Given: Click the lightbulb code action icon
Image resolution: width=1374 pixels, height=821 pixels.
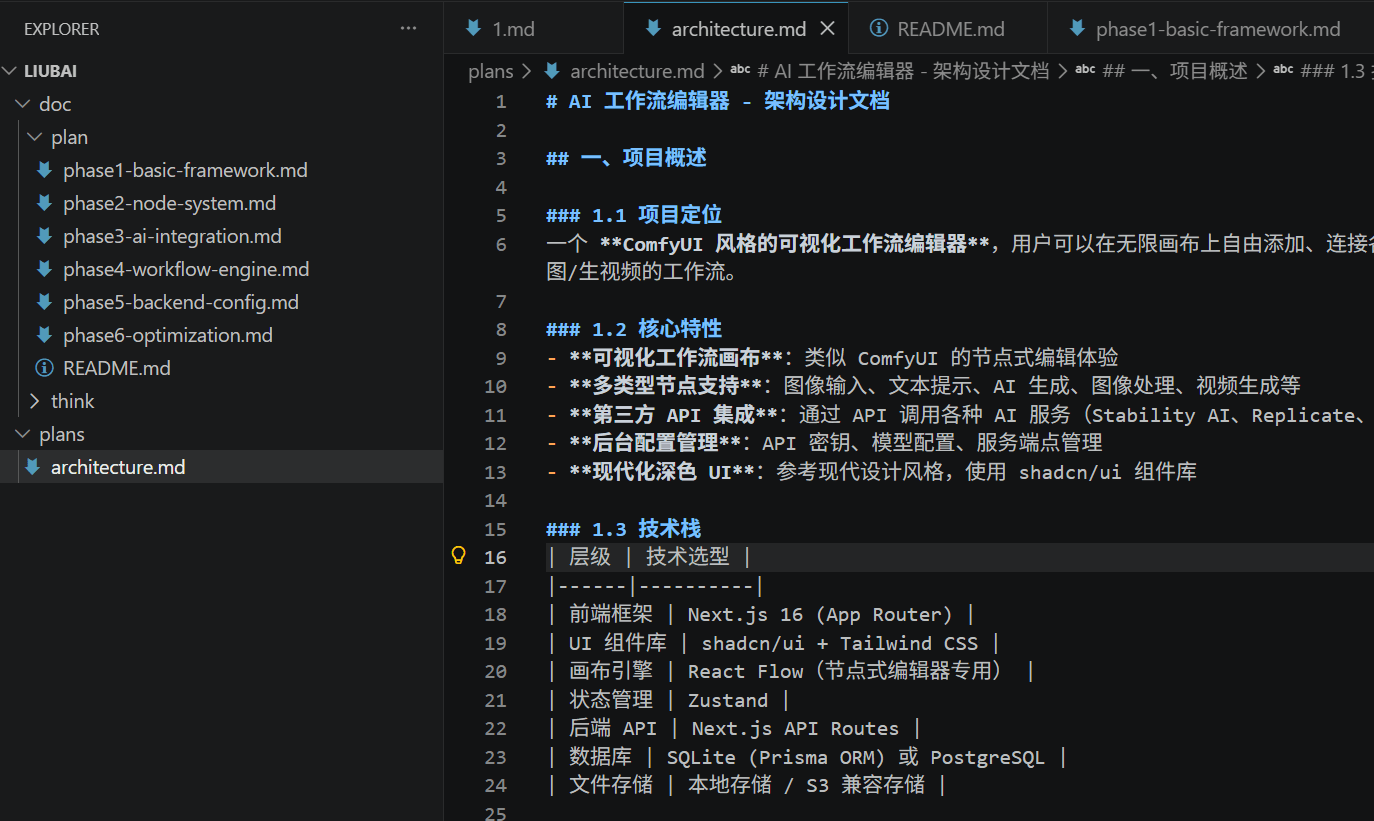Looking at the screenshot, I should (x=459, y=556).
